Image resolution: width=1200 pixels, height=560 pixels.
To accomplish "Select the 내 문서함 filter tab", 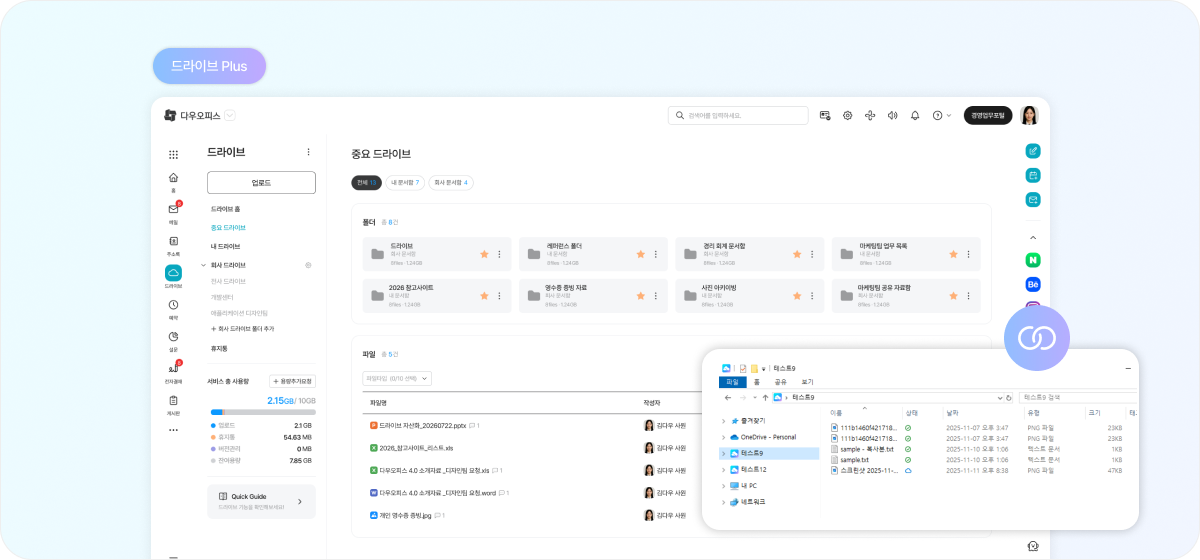I will pyautogui.click(x=405, y=183).
